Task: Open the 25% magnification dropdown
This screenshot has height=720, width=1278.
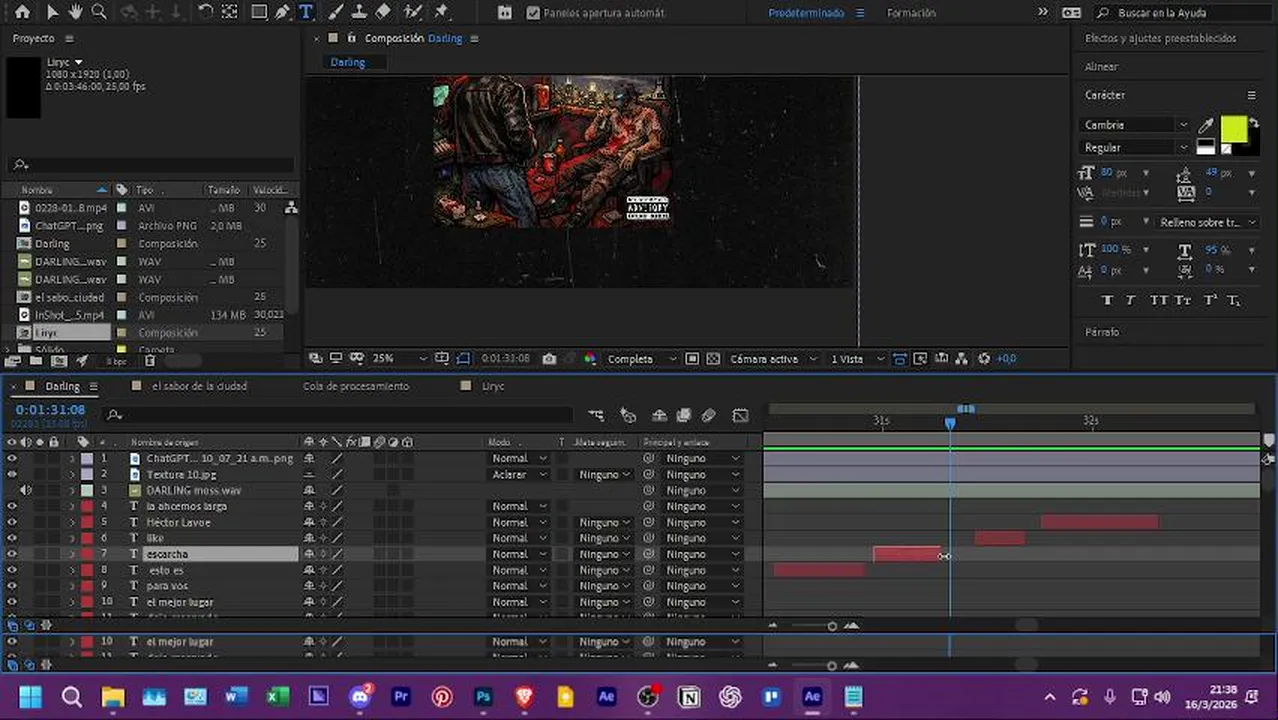Action: tap(399, 358)
